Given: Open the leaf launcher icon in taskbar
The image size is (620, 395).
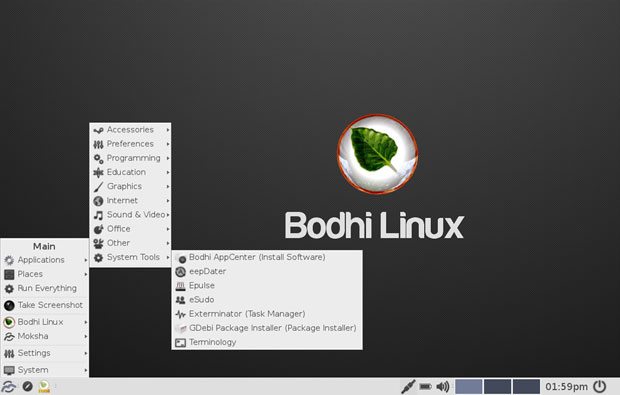Looking at the screenshot, I should point(44,386).
